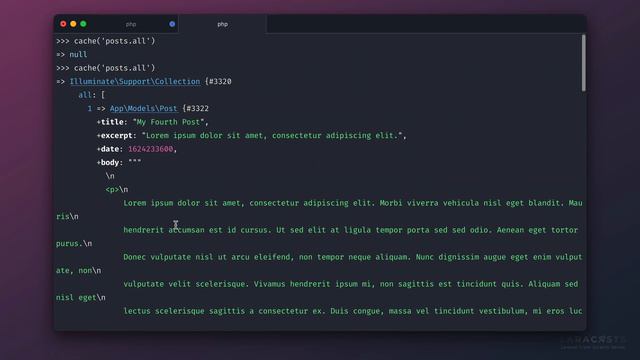Click the line starting 'Donec vulputate nisl'
The image size is (640, 360).
pyautogui.click(x=353, y=257)
